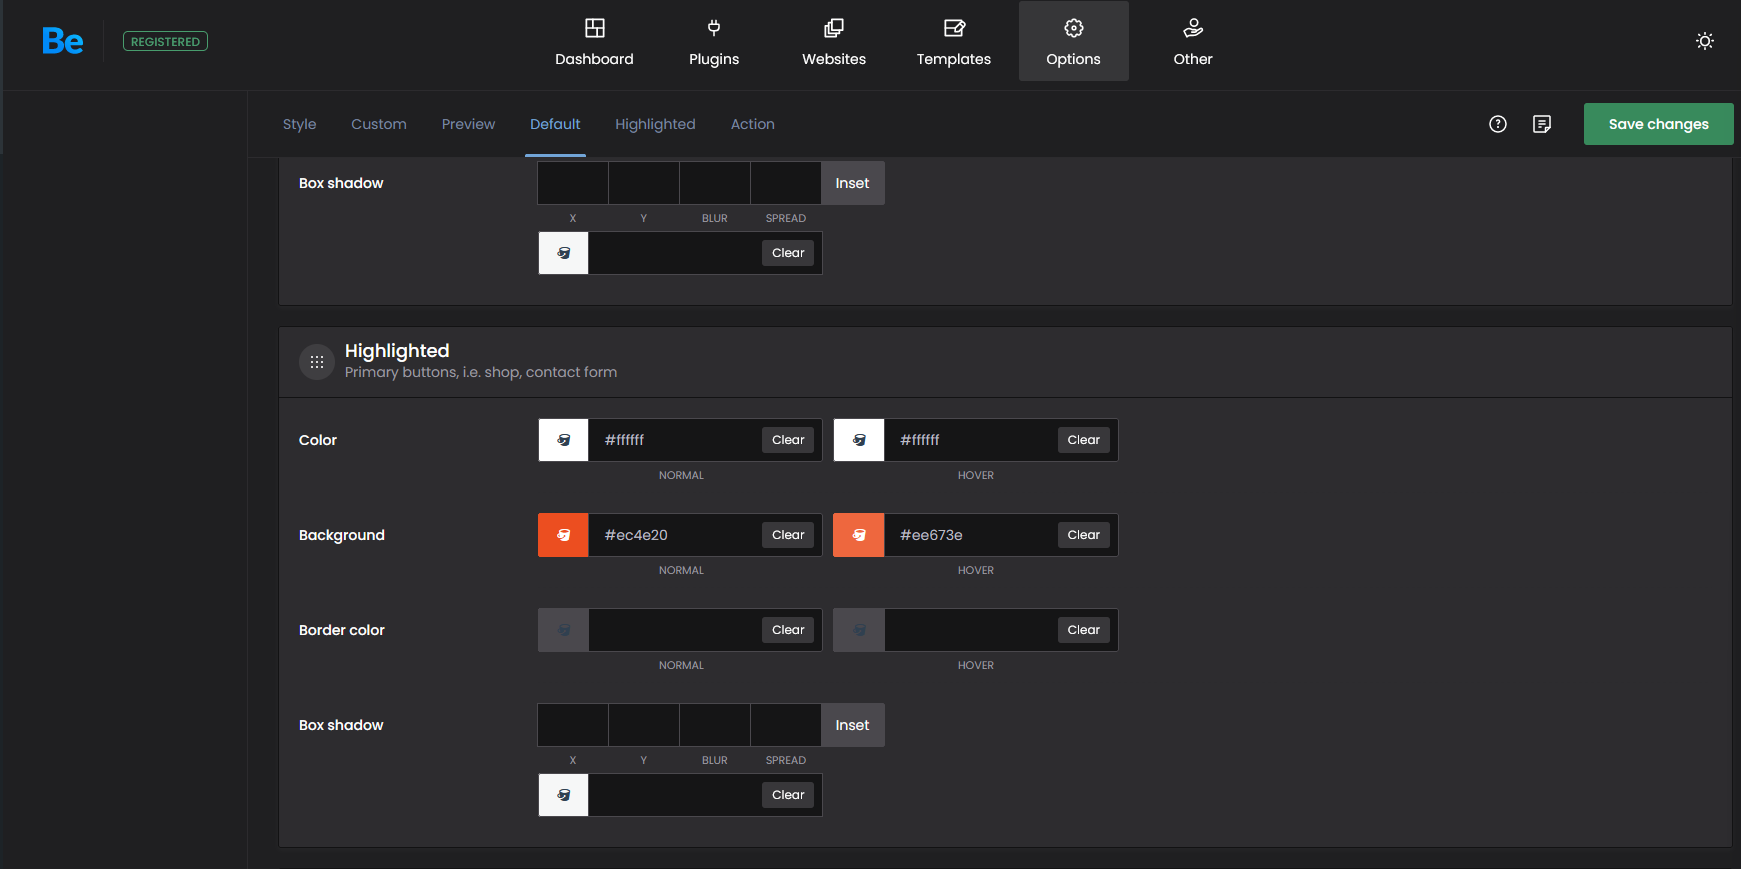Click Color normal #ffffff field

(x=675, y=440)
